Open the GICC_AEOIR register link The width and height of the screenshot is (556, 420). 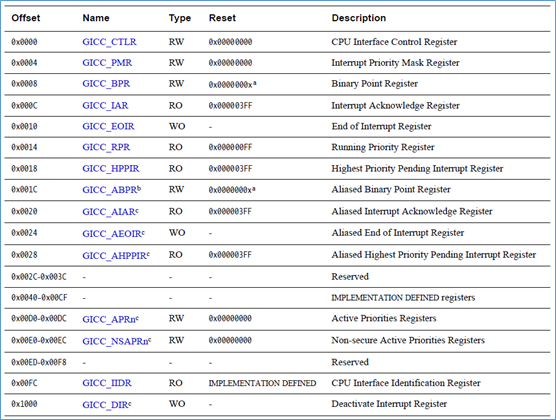(113, 233)
